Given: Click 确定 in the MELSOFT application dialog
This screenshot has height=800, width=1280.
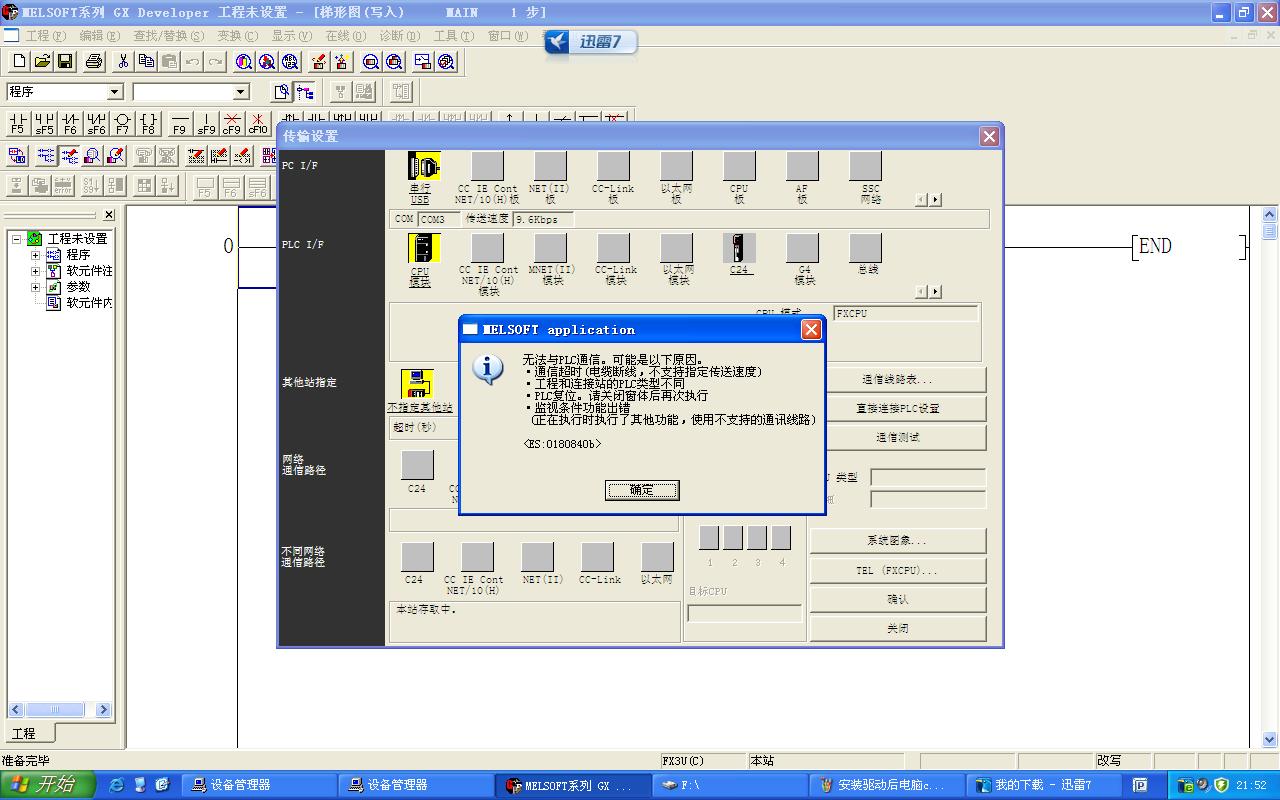Looking at the screenshot, I should pyautogui.click(x=642, y=490).
